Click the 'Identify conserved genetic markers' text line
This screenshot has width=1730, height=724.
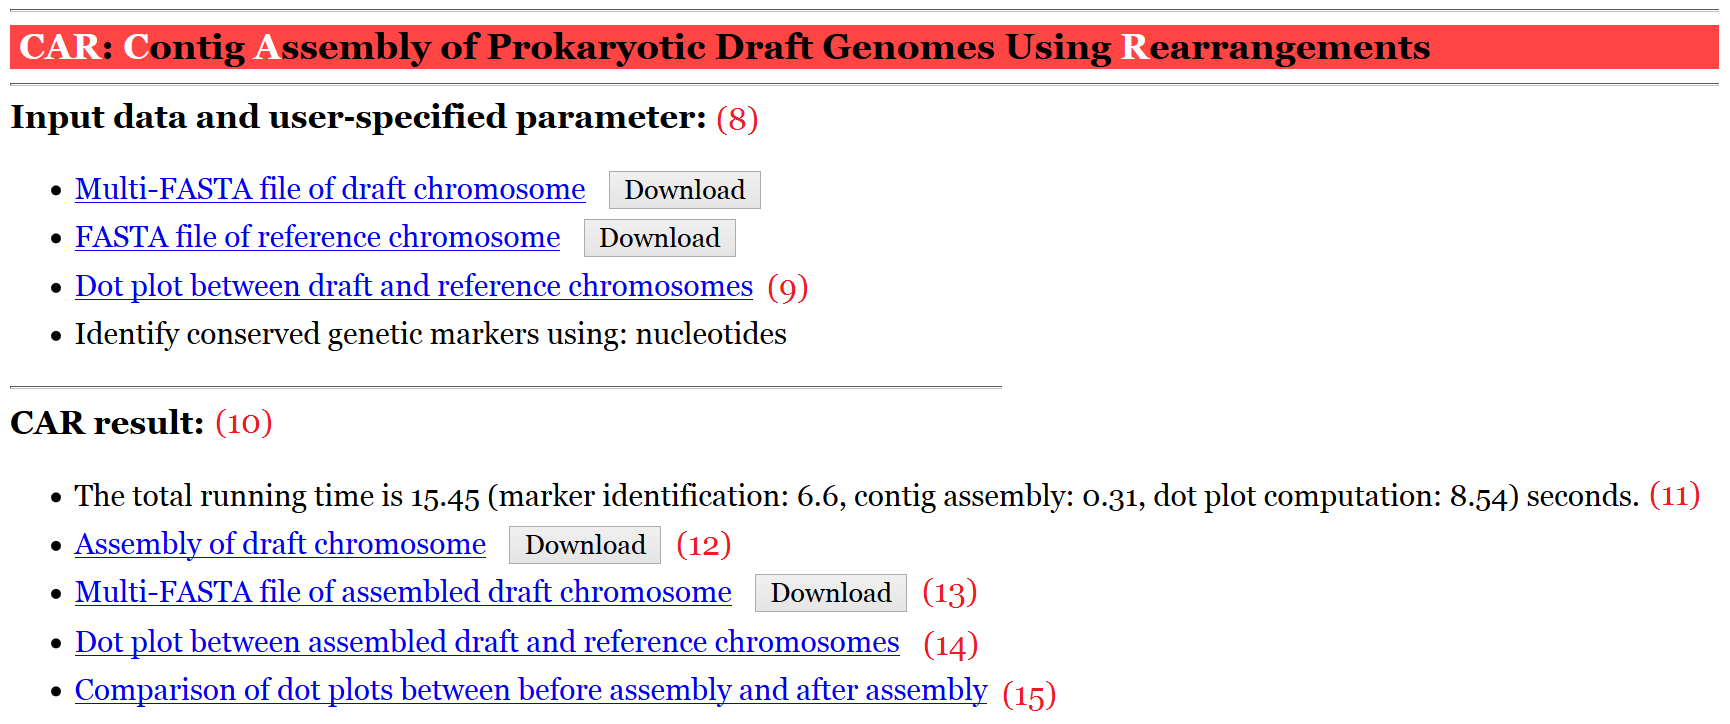[430, 334]
